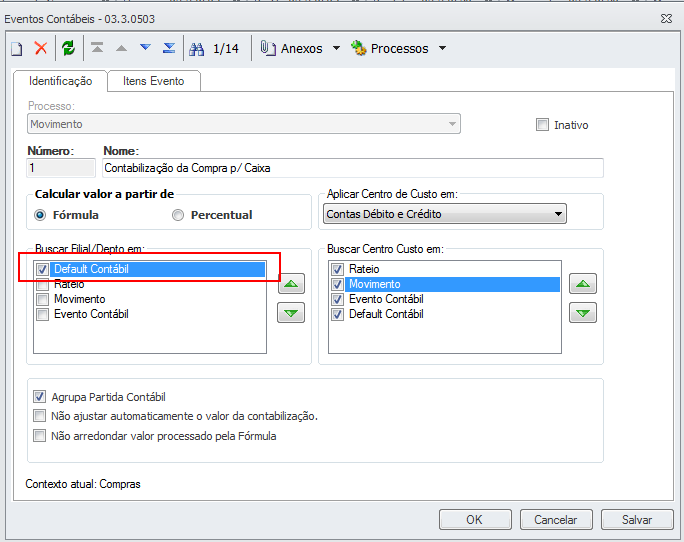The height and width of the screenshot is (542, 684).
Task: Switch to the Itens Evento tab
Action: (x=154, y=81)
